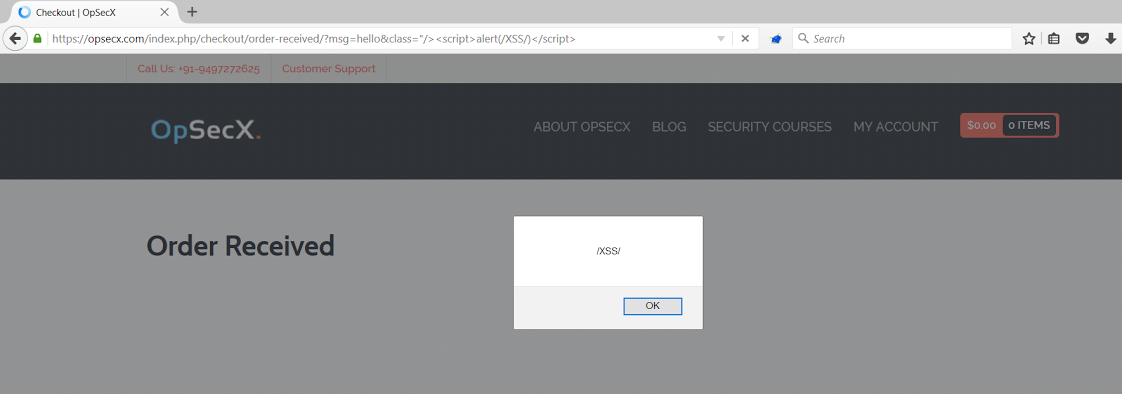
Task: Stop loading with the X button
Action: click(x=745, y=39)
